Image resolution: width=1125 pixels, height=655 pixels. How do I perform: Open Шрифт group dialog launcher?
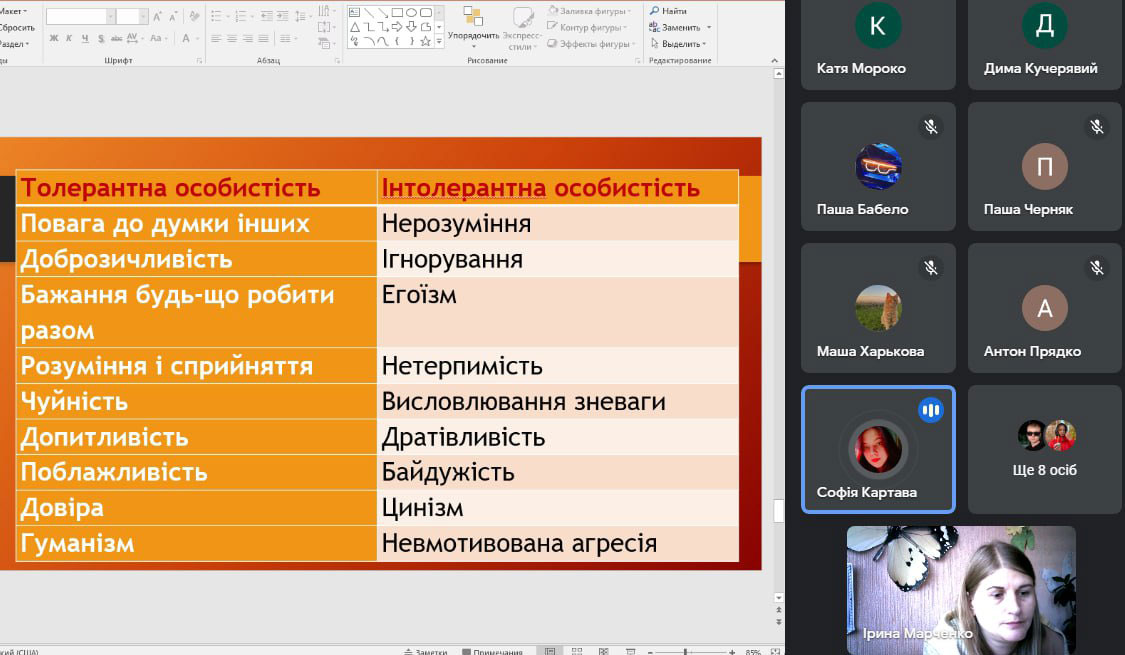point(199,62)
